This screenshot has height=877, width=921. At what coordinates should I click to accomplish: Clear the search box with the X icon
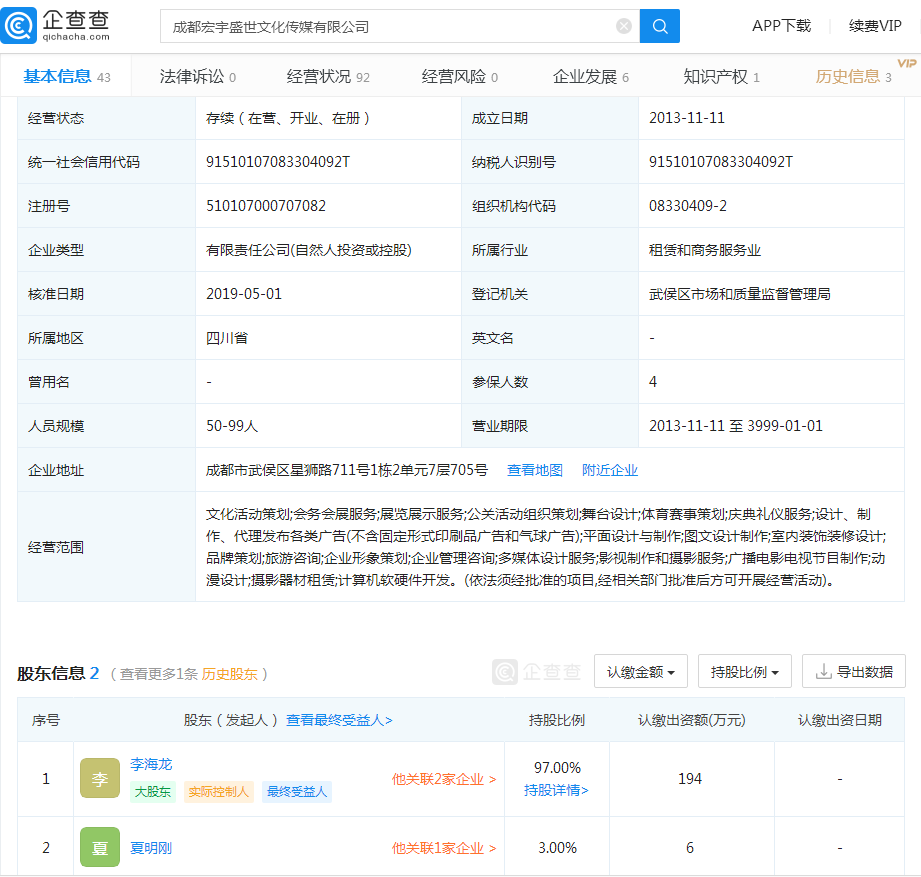pyautogui.click(x=624, y=26)
